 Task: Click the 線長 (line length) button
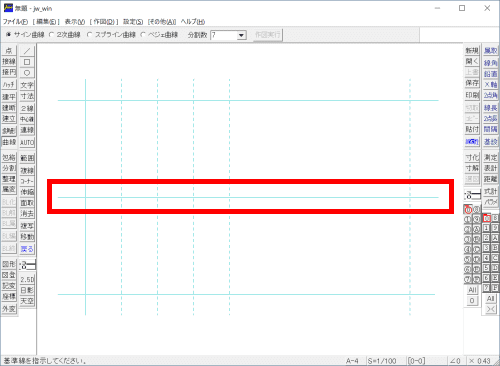[490, 108]
